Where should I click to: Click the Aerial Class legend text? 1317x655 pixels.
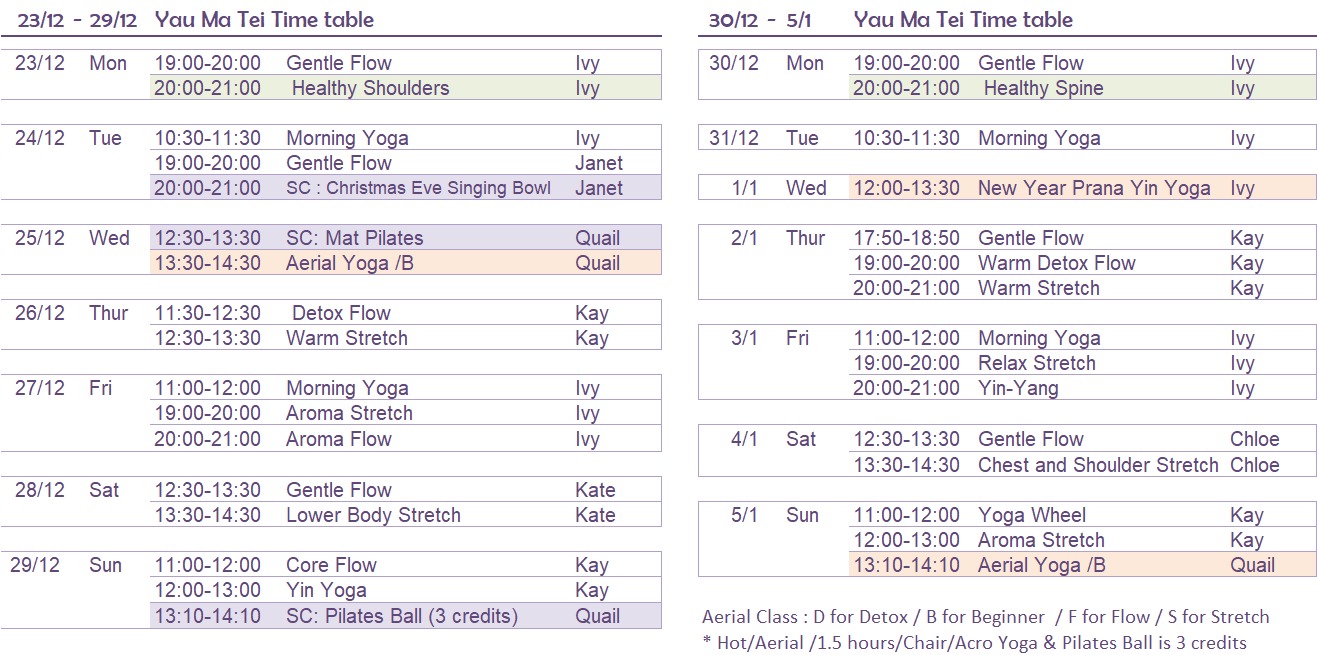point(985,617)
